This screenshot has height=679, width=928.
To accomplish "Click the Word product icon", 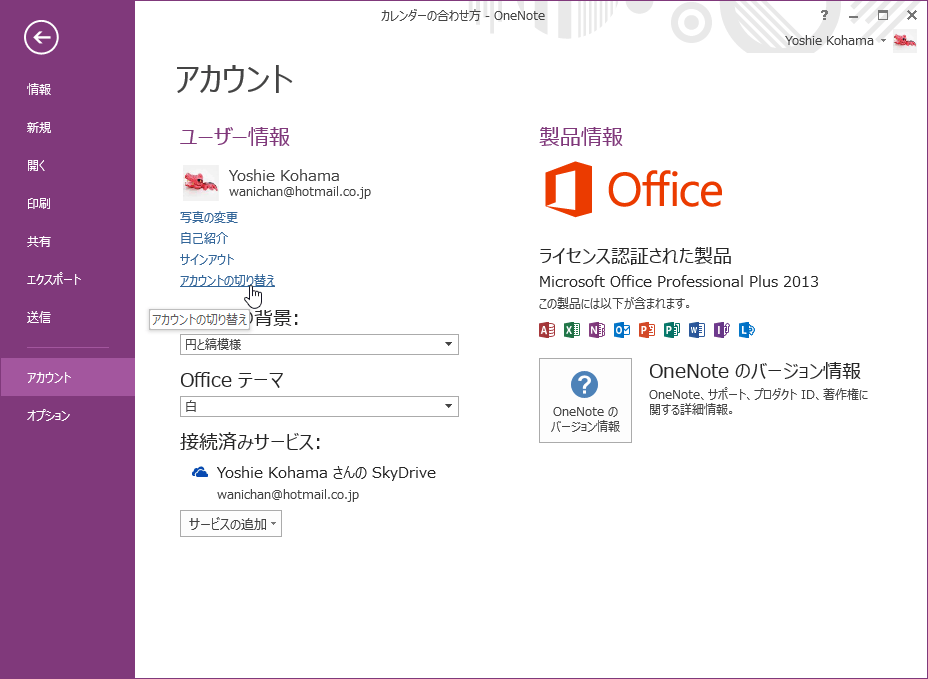I will click(x=697, y=330).
